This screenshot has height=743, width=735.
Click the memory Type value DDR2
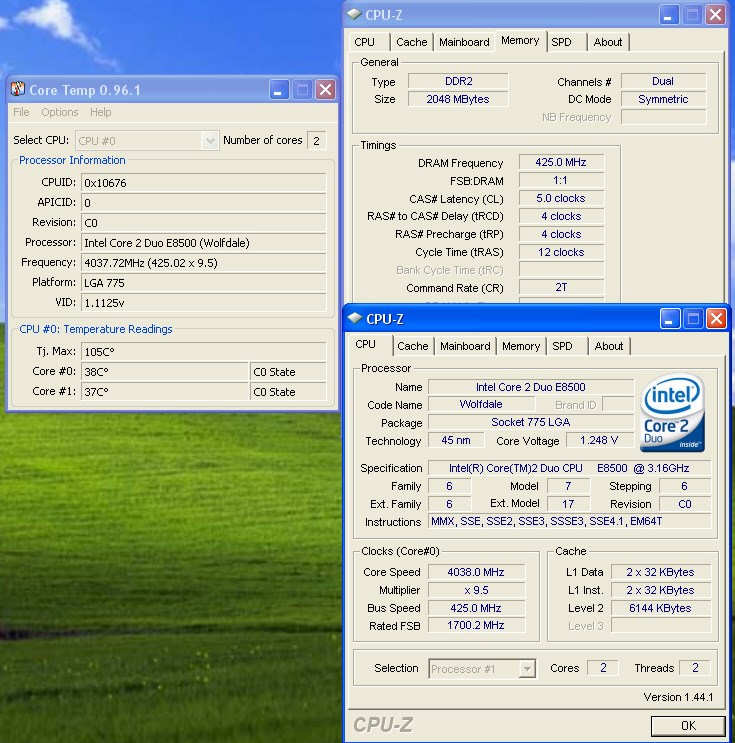click(458, 81)
